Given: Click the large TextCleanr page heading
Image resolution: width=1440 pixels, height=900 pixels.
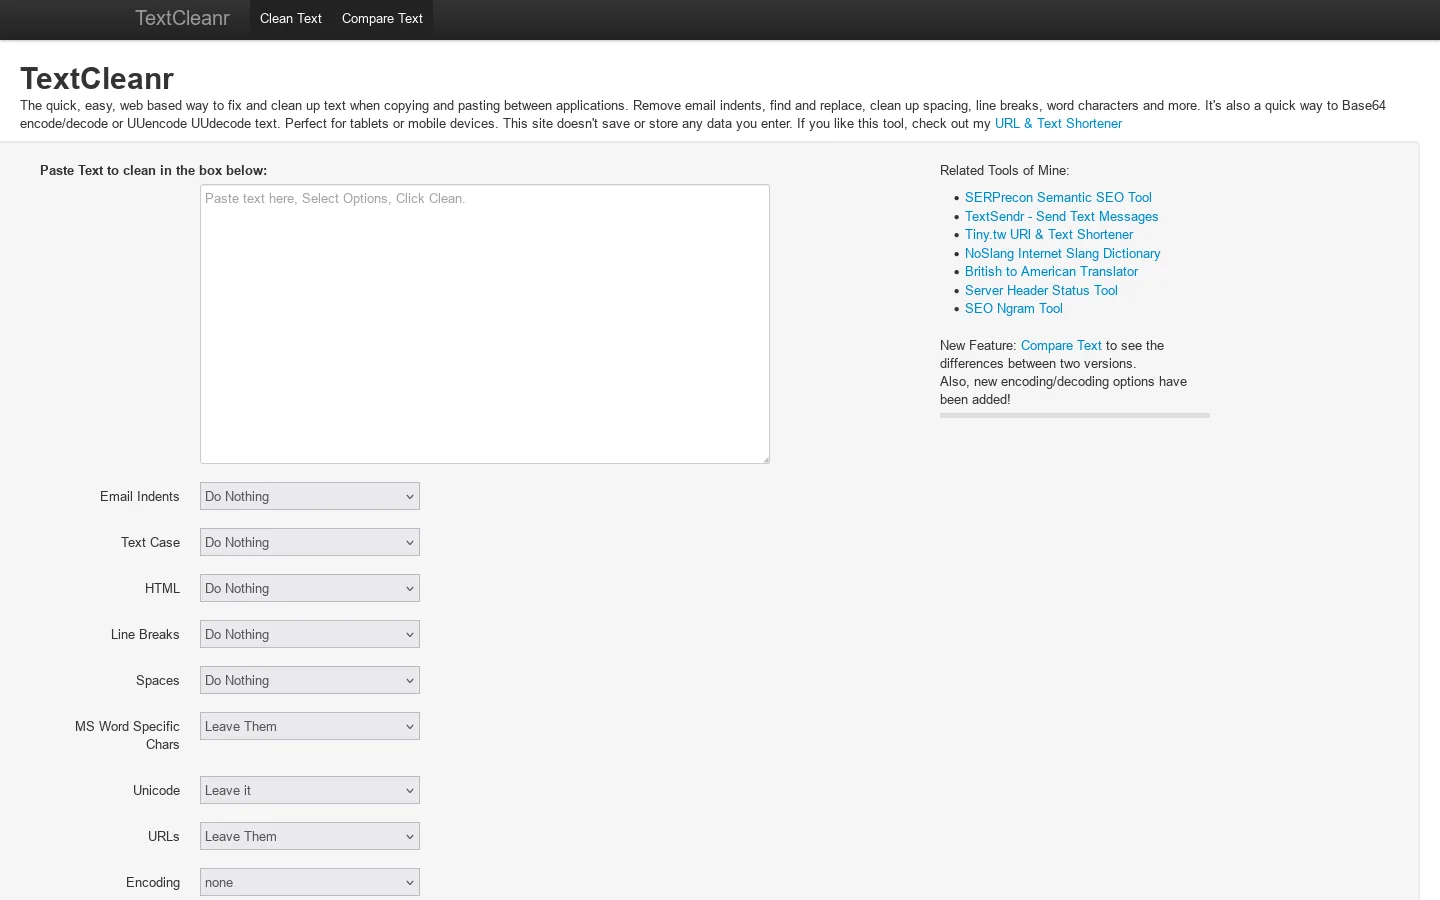Looking at the screenshot, I should 97,78.
